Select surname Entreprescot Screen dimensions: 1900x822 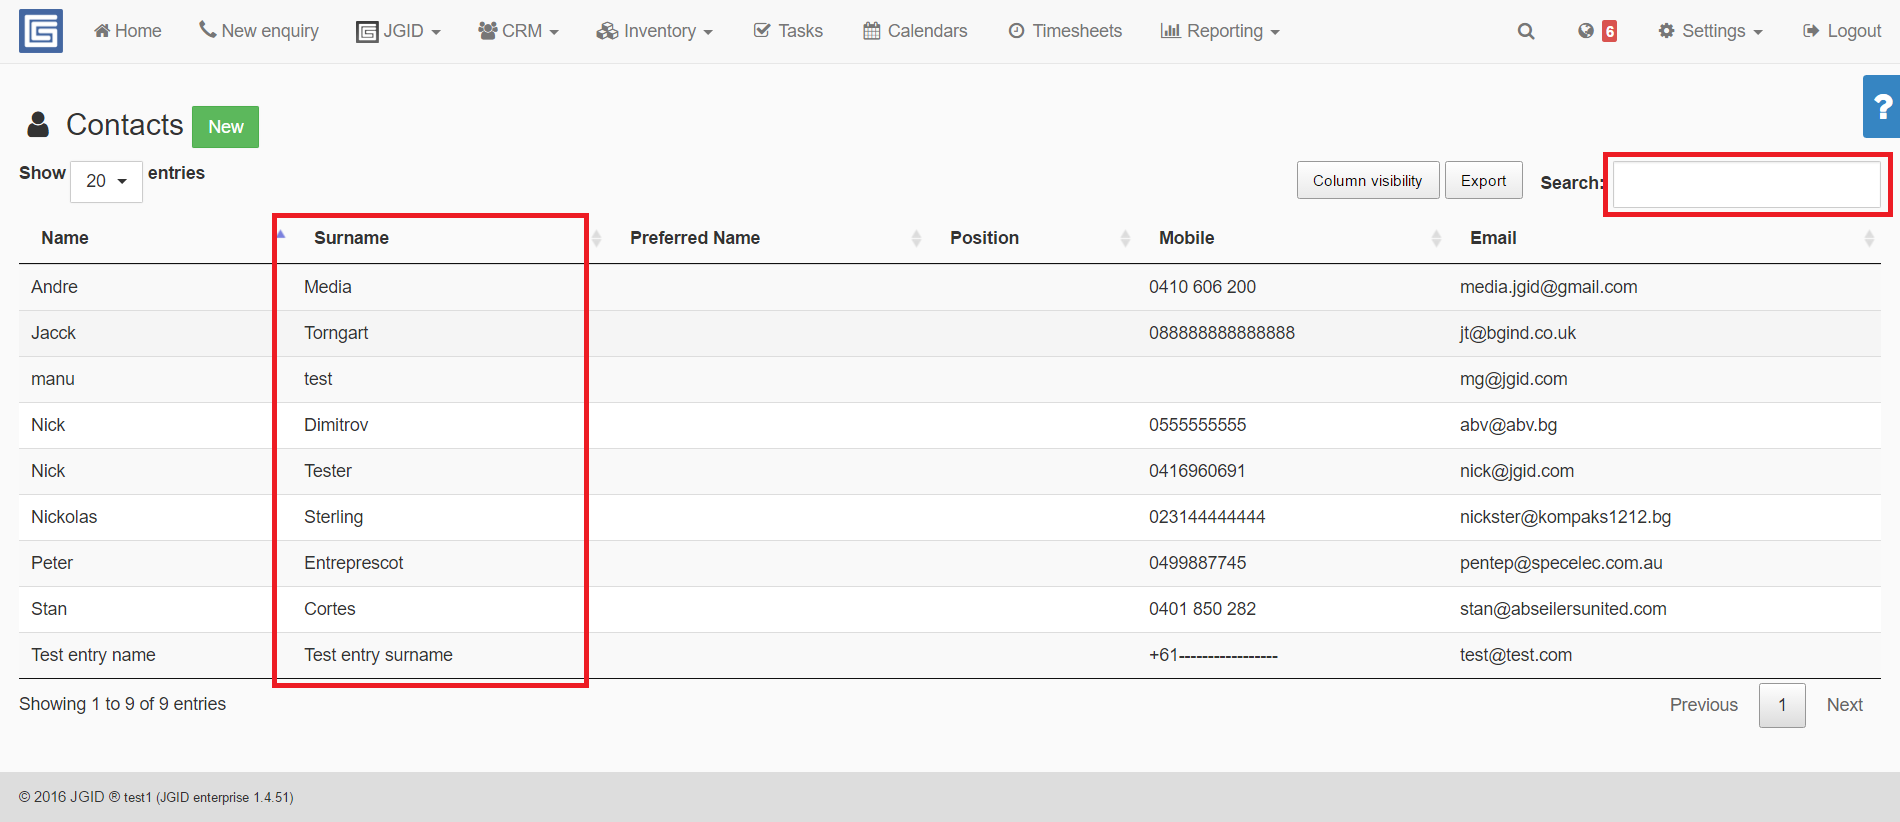354,563
